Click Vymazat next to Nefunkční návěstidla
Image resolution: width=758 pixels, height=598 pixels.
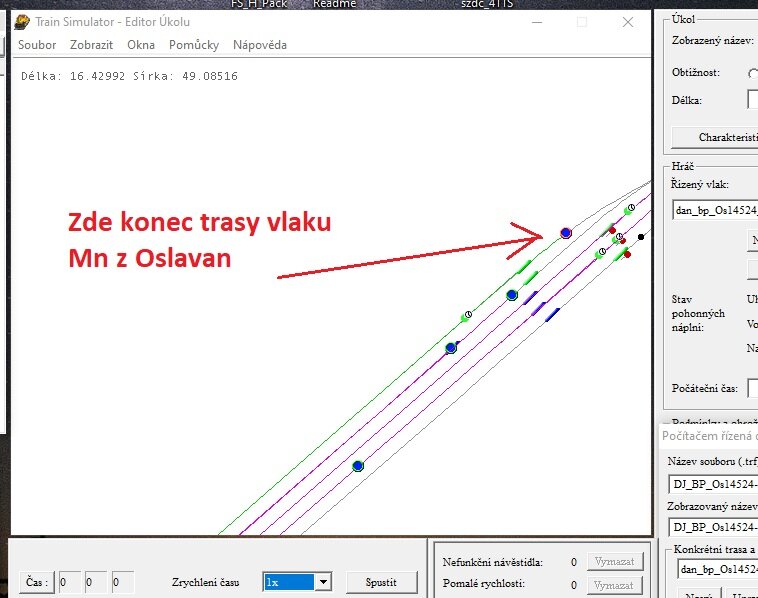point(614,562)
